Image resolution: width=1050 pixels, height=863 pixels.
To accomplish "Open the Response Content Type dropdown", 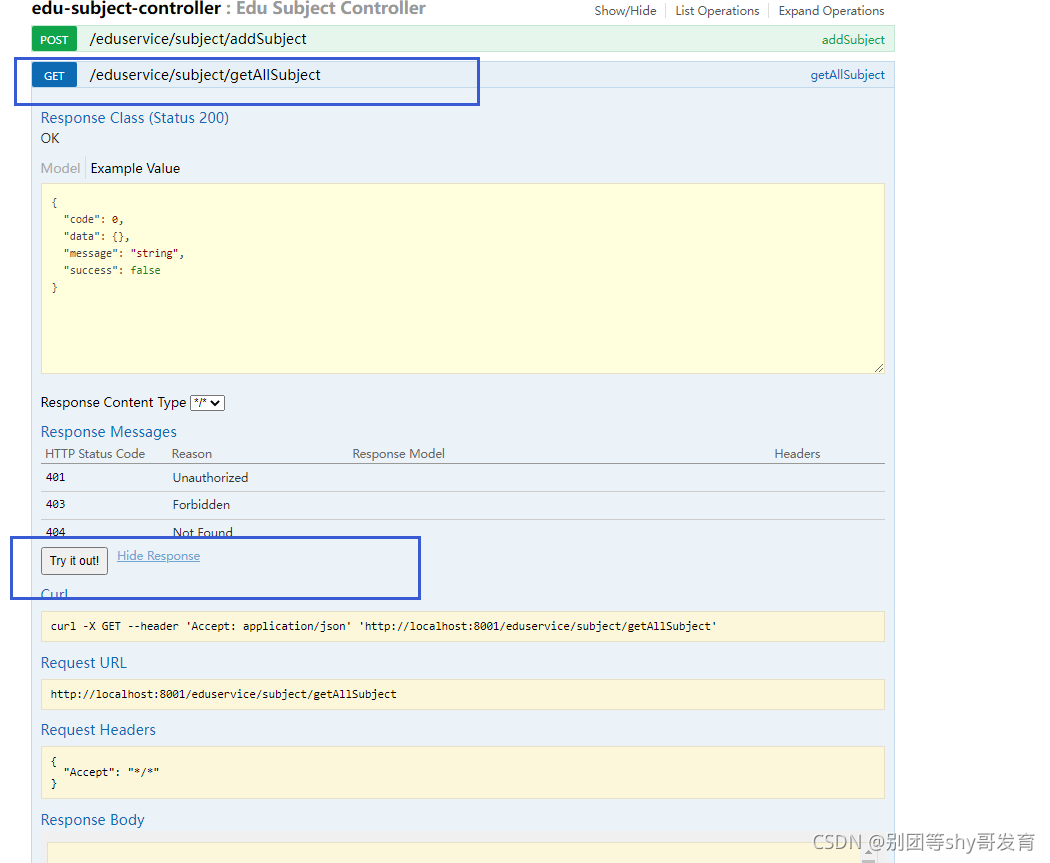I will [x=208, y=402].
